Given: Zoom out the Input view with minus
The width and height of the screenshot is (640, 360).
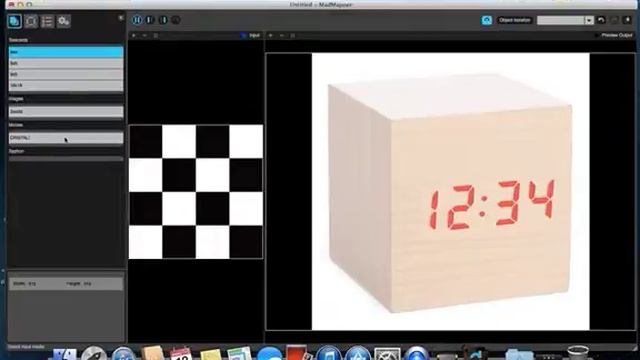Looking at the screenshot, I should tap(144, 36).
